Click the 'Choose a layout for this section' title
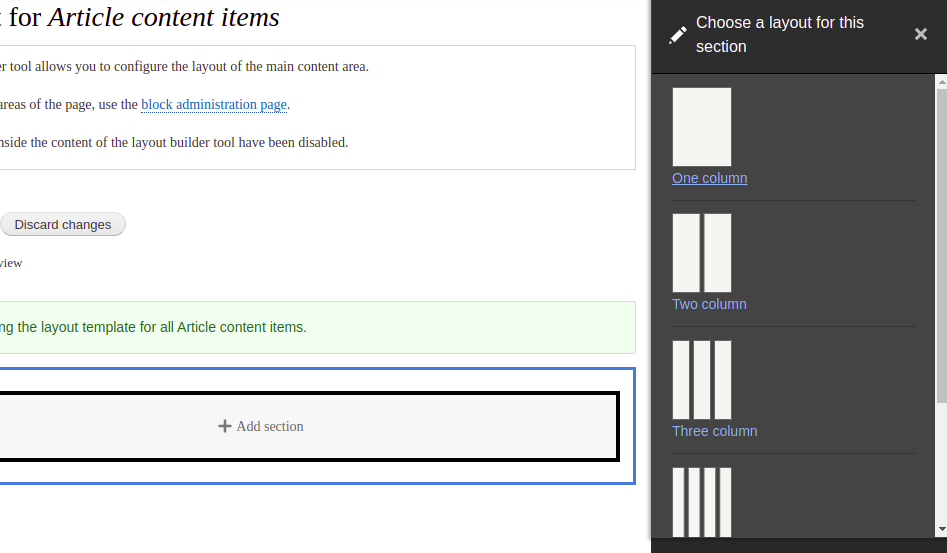This screenshot has width=947, height=553. coord(780,34)
